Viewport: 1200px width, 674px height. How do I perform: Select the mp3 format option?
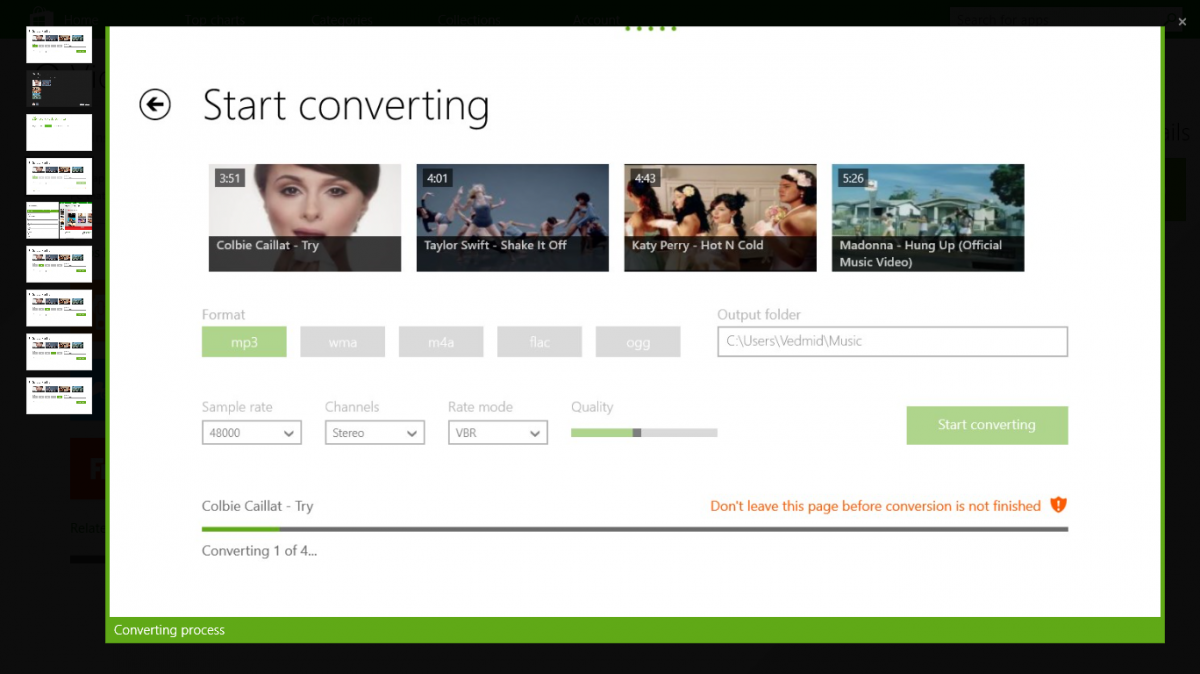point(244,342)
